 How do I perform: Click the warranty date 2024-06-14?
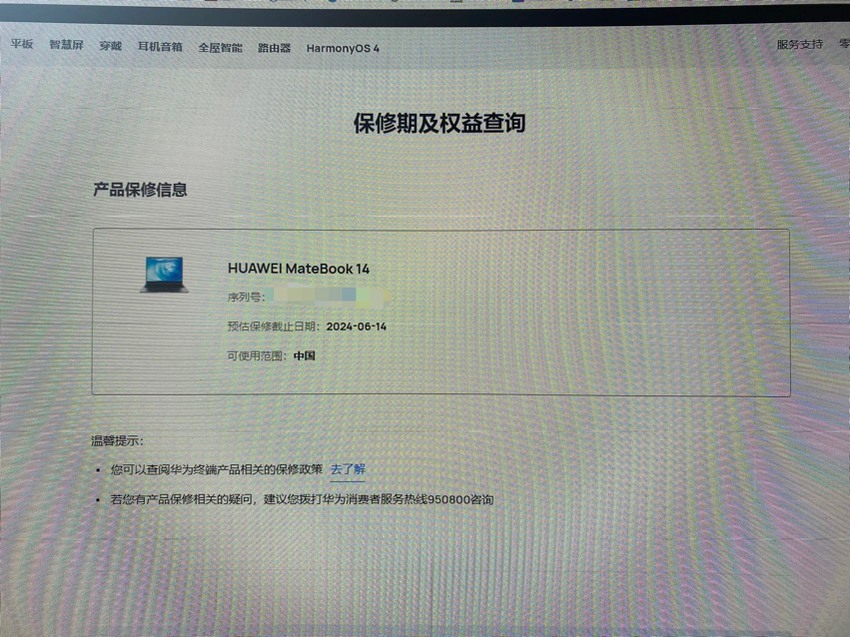point(356,326)
